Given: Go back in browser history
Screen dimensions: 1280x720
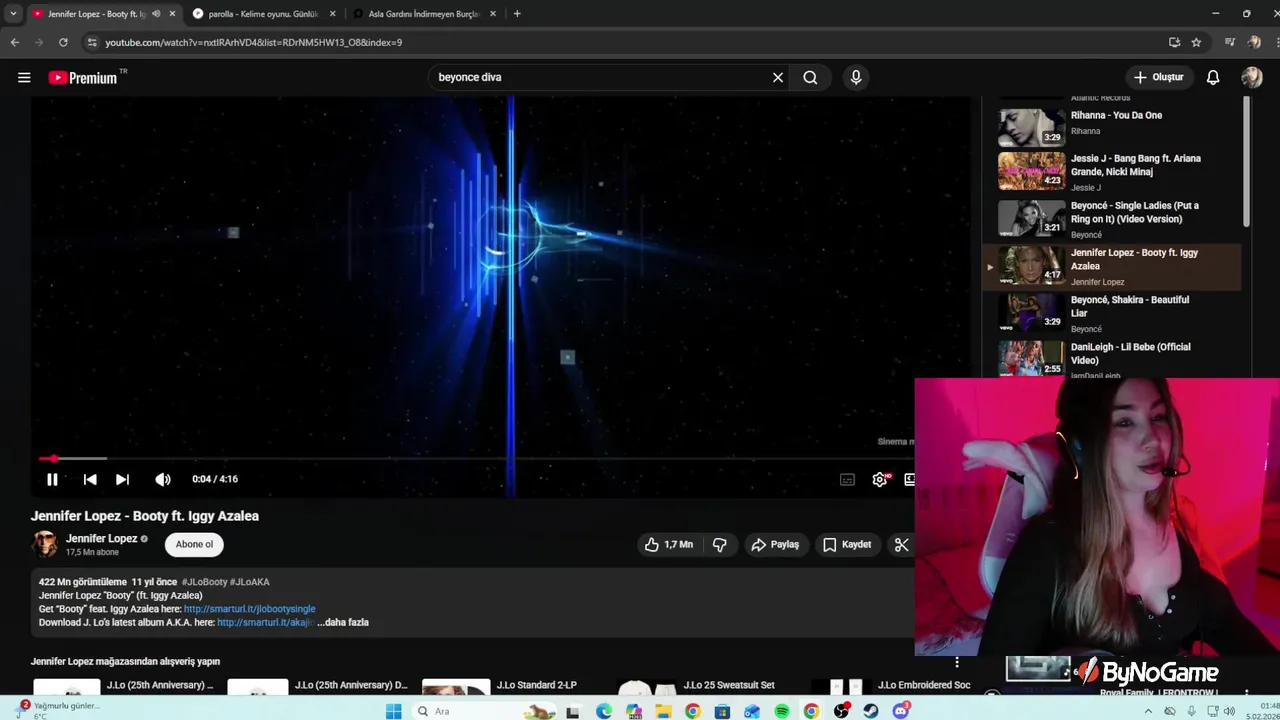Looking at the screenshot, I should coord(15,42).
